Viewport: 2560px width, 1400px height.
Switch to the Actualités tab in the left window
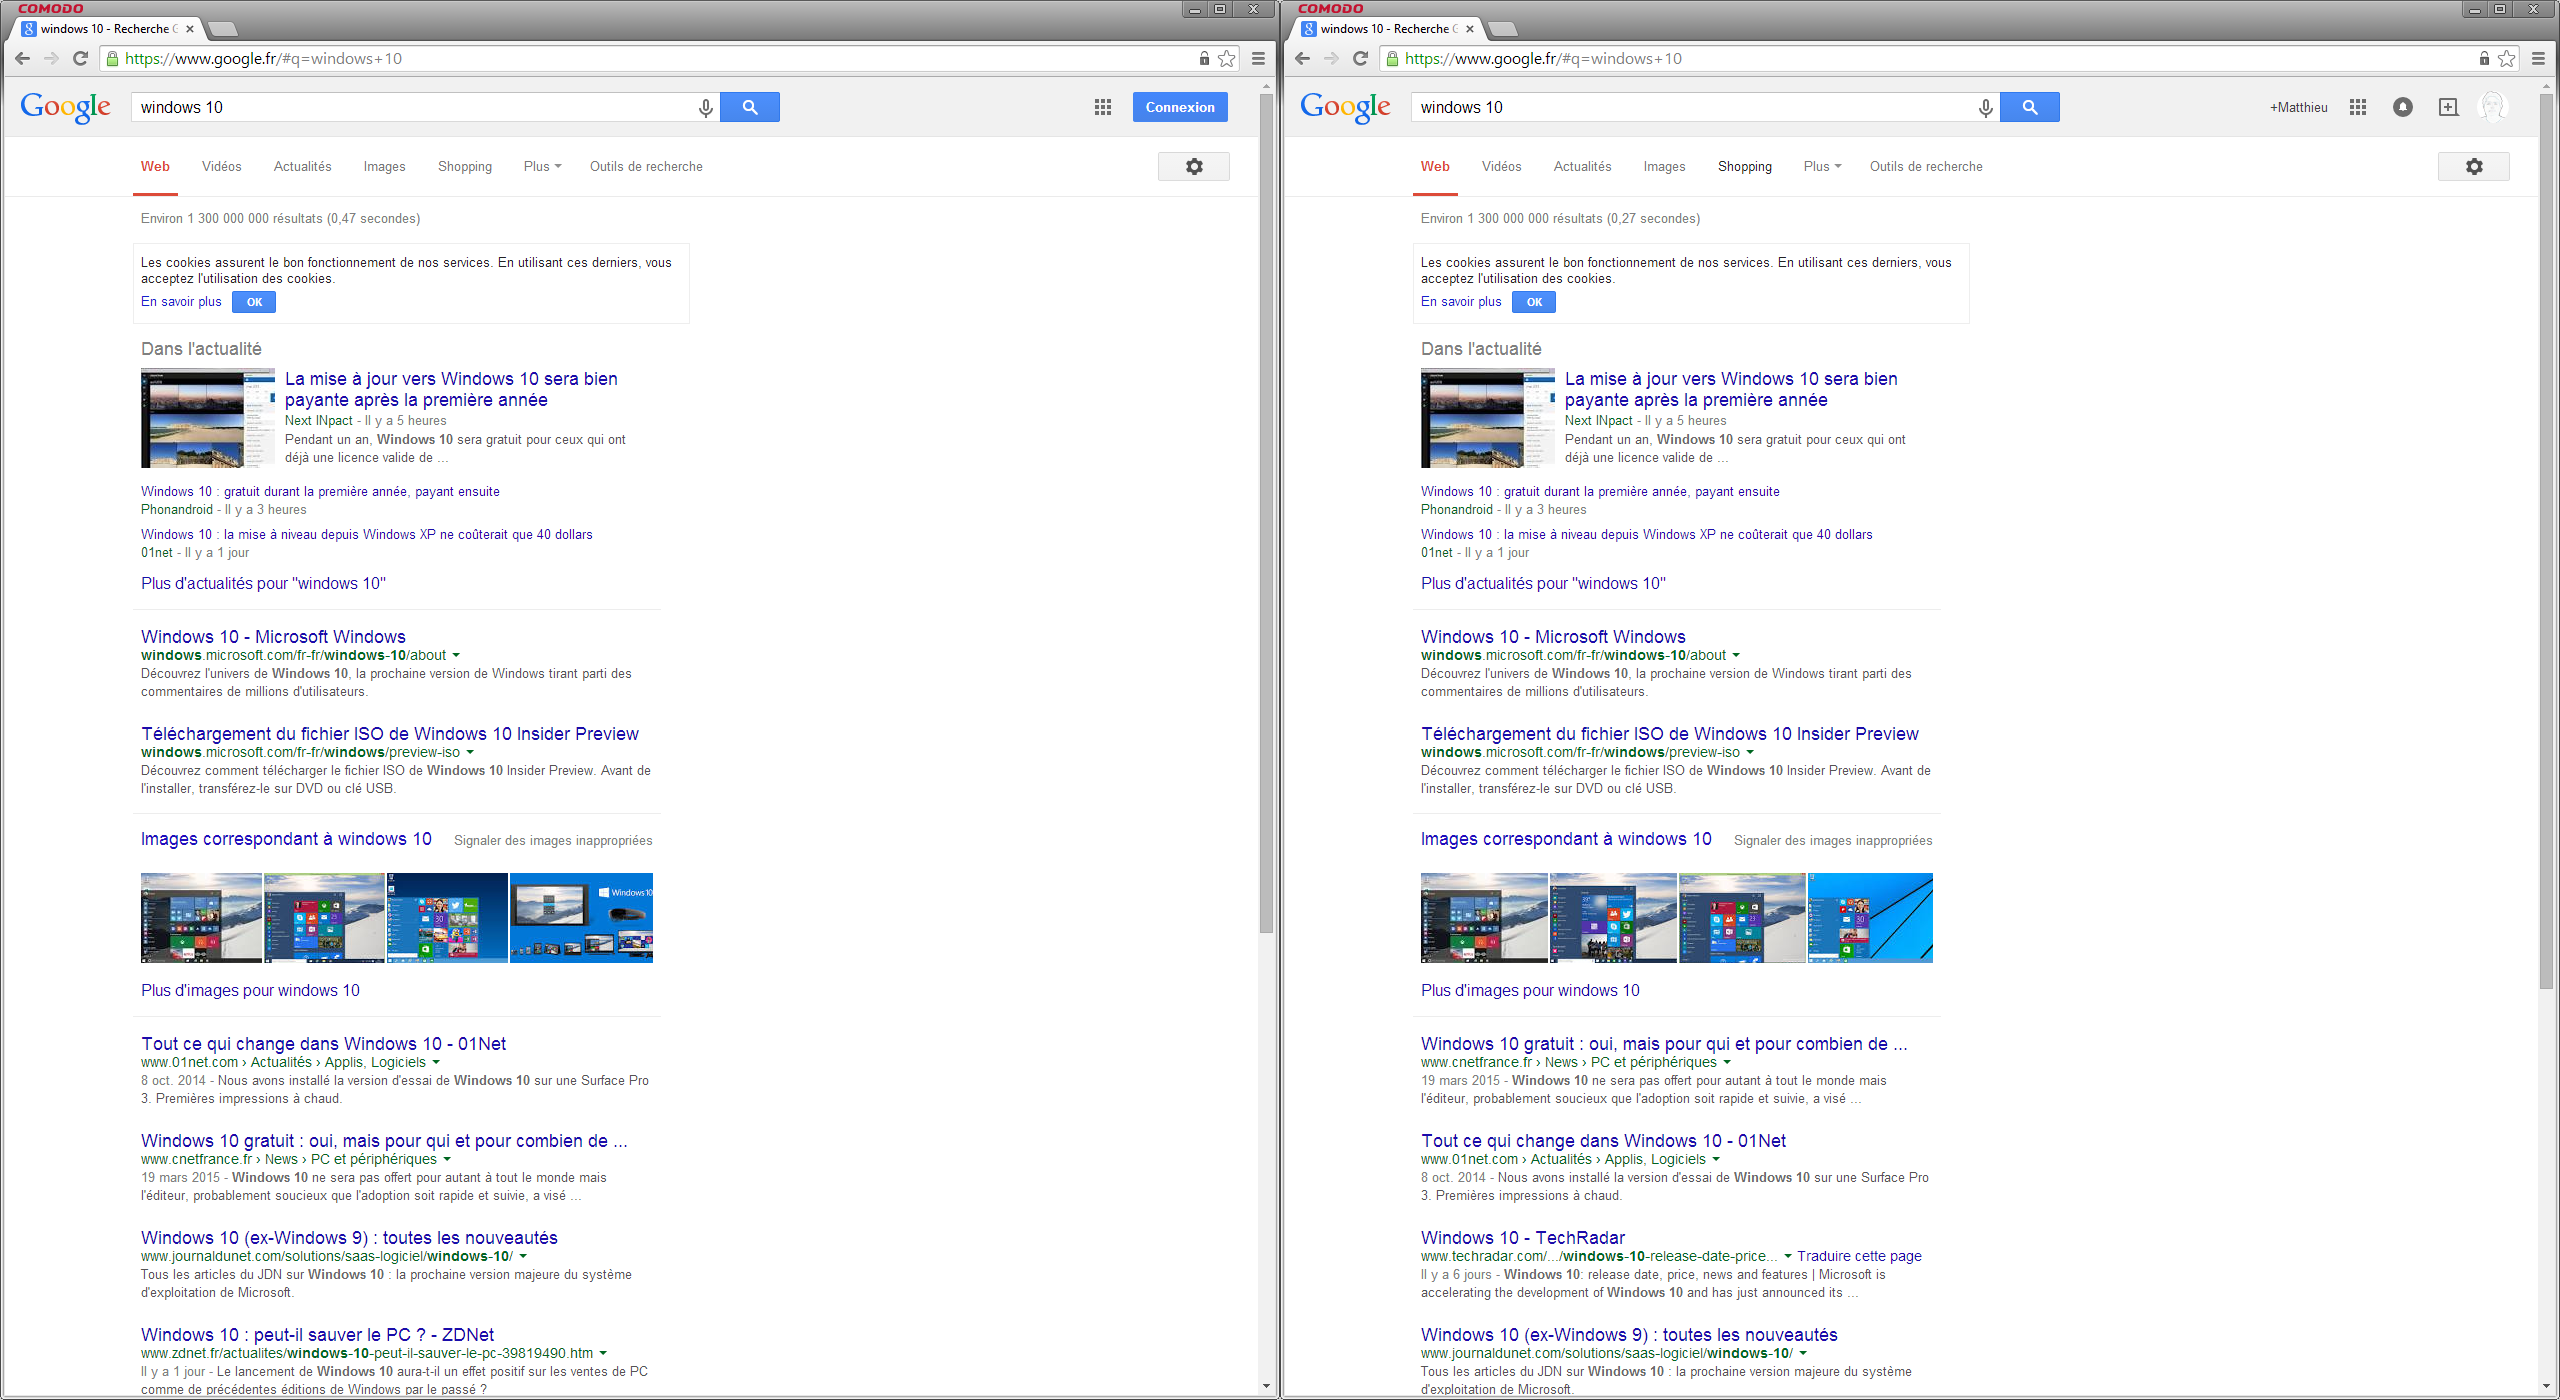pos(303,167)
